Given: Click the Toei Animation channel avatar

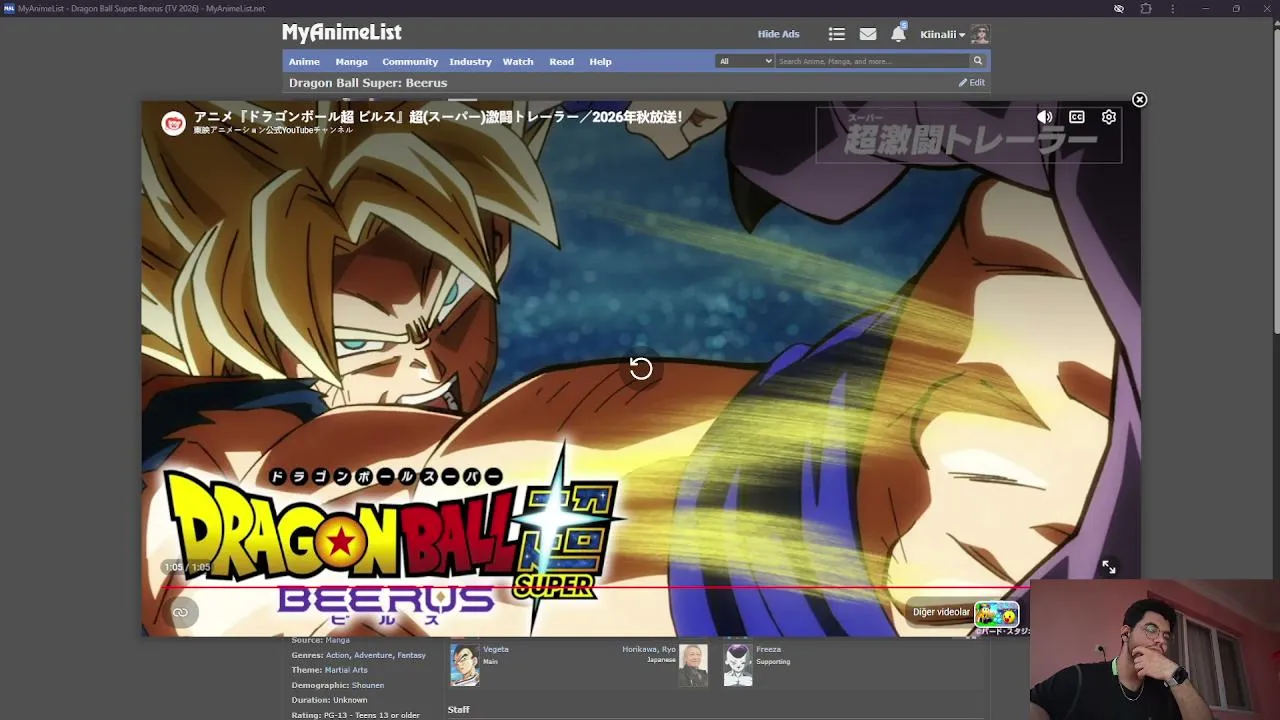Looking at the screenshot, I should (174, 124).
